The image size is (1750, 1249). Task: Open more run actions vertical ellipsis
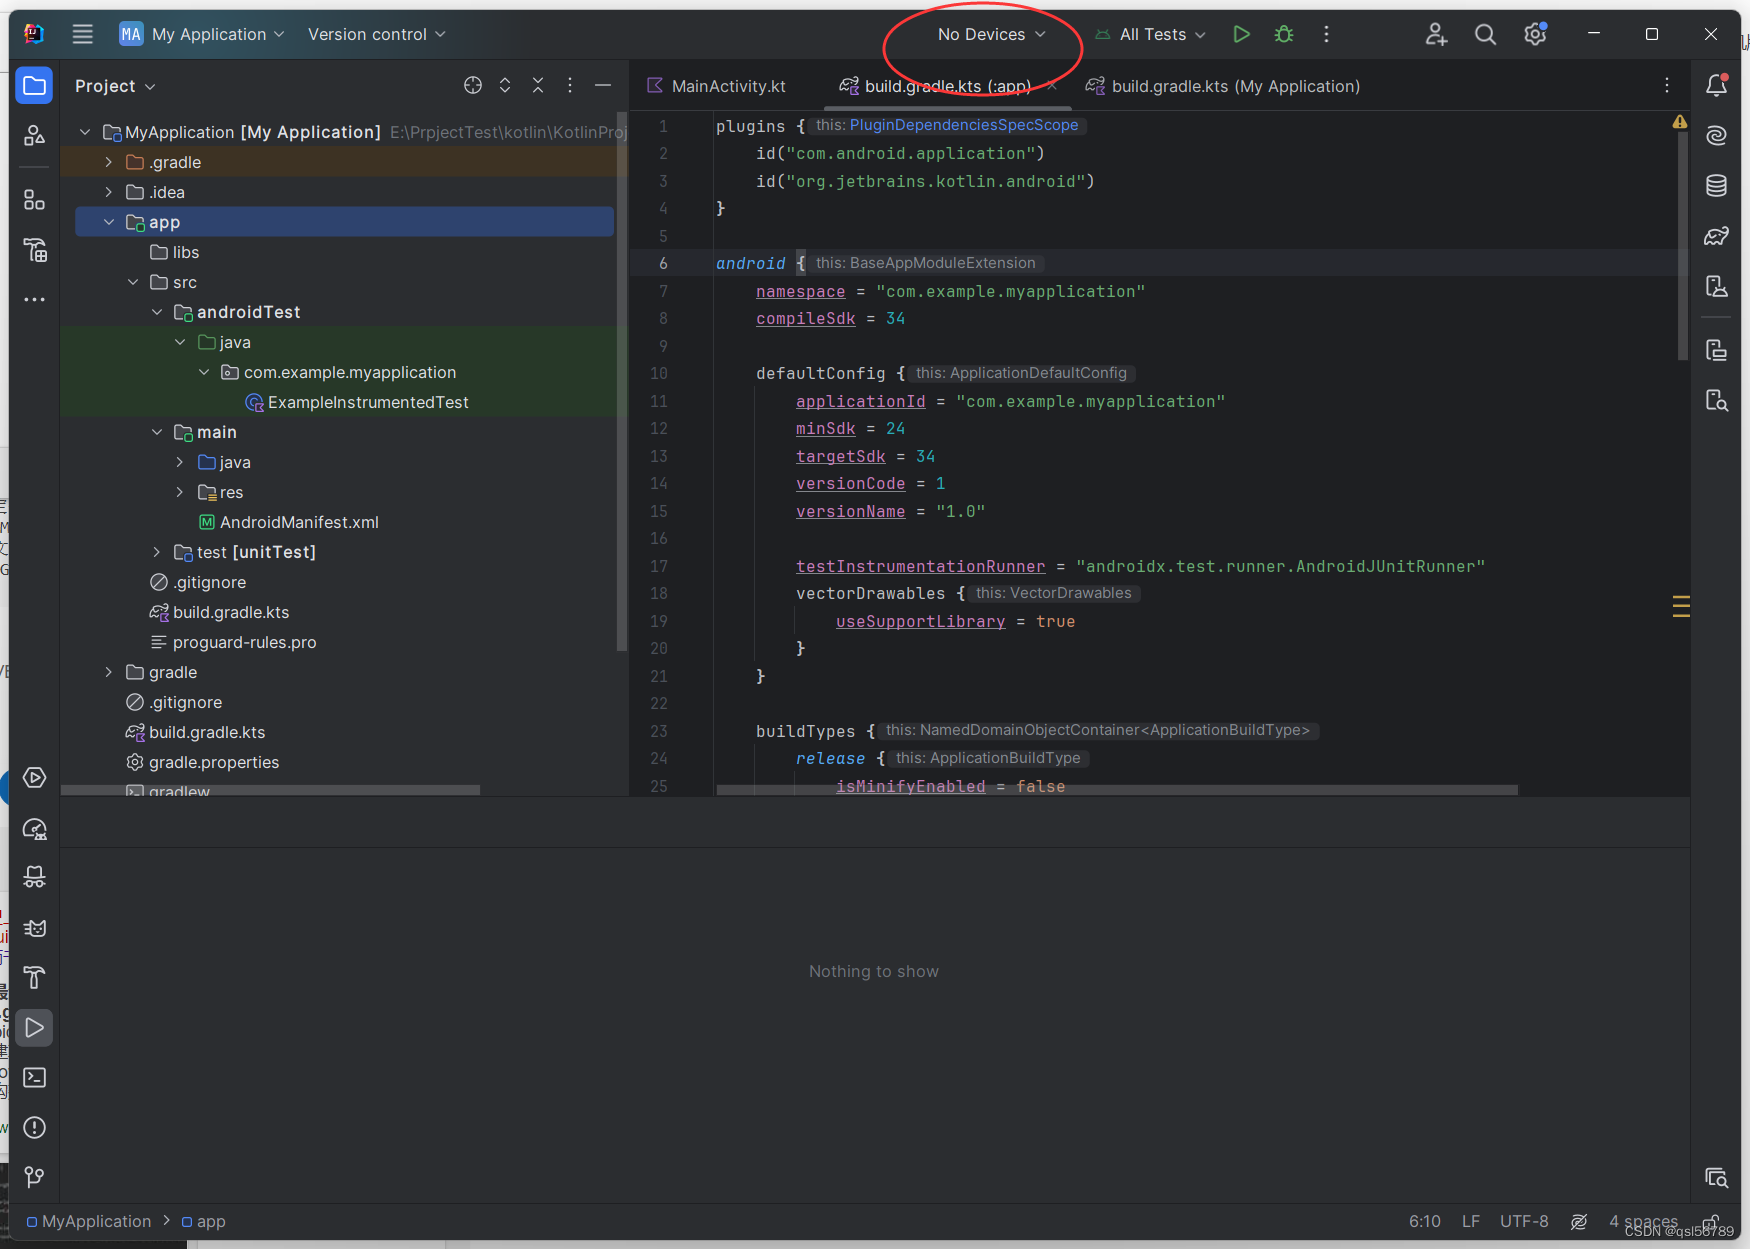(x=1326, y=34)
